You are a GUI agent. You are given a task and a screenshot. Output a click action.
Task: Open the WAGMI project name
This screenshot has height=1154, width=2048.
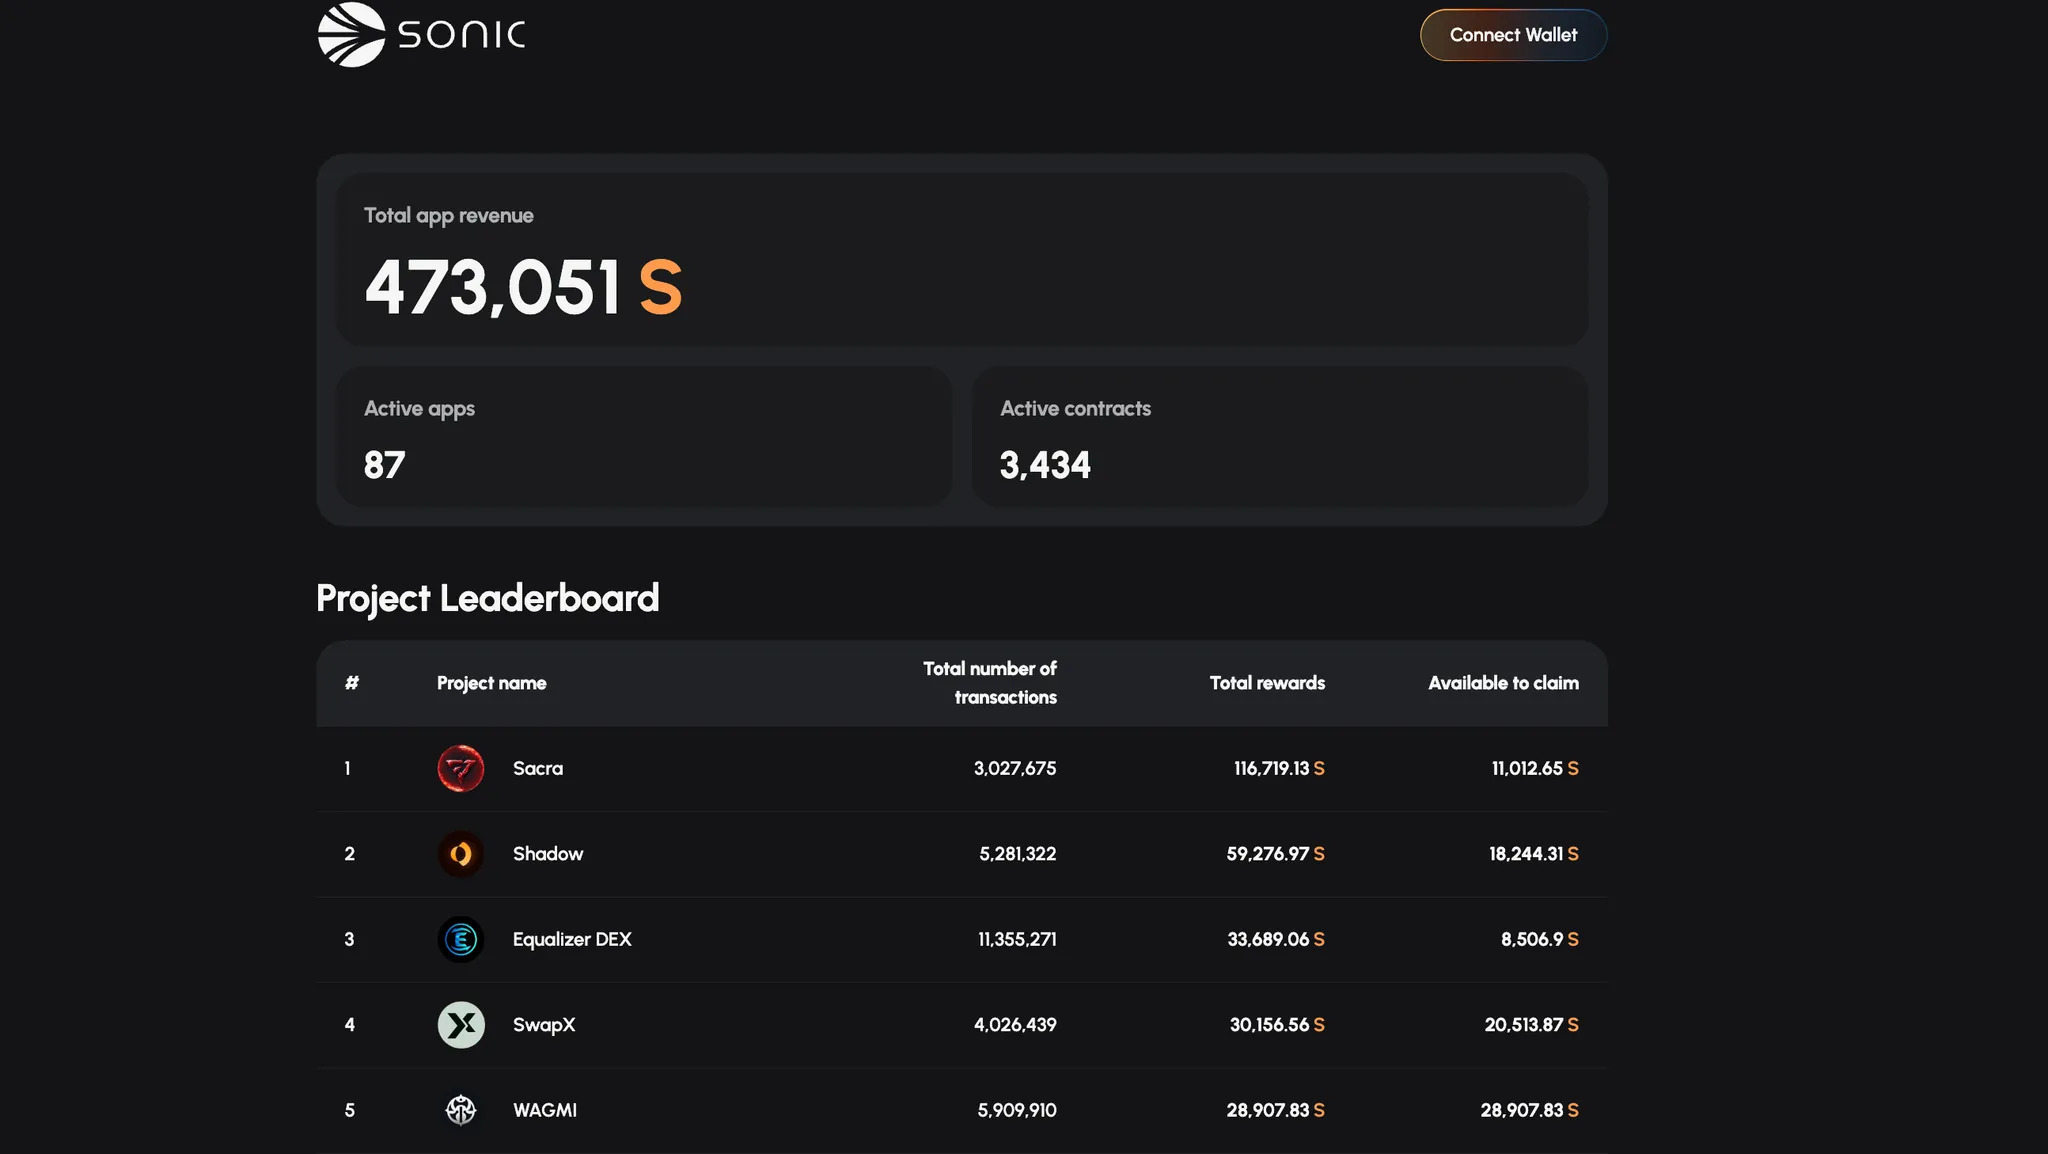(x=544, y=1110)
